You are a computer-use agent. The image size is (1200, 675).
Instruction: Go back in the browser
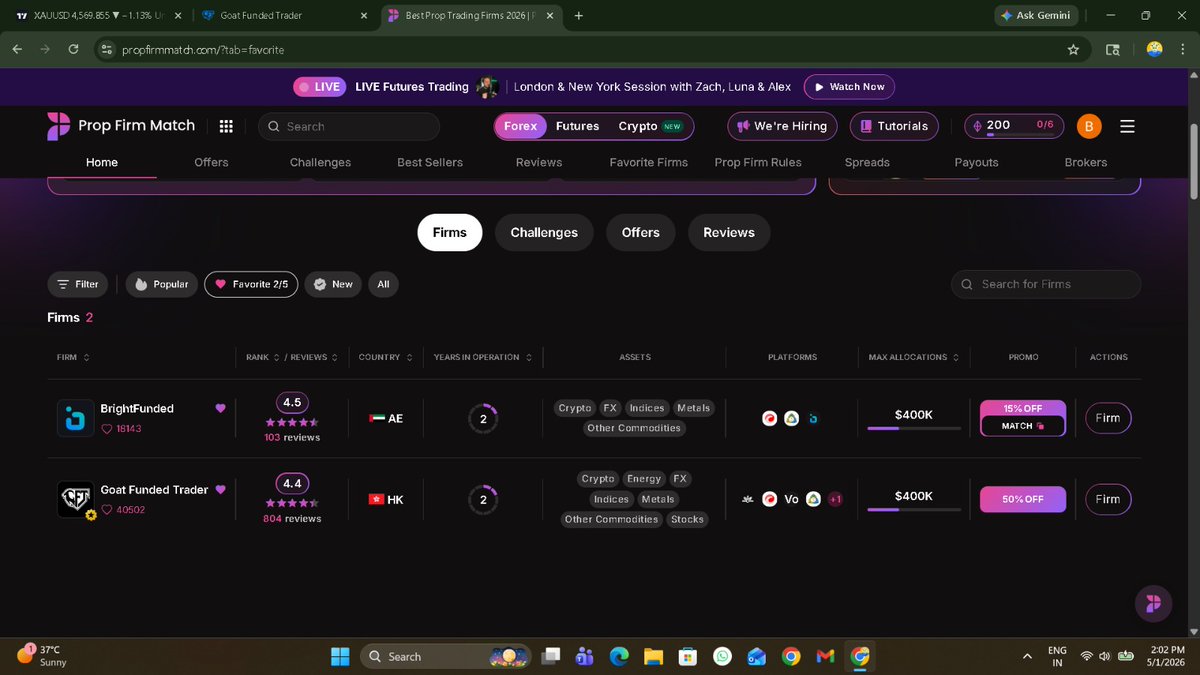(17, 49)
